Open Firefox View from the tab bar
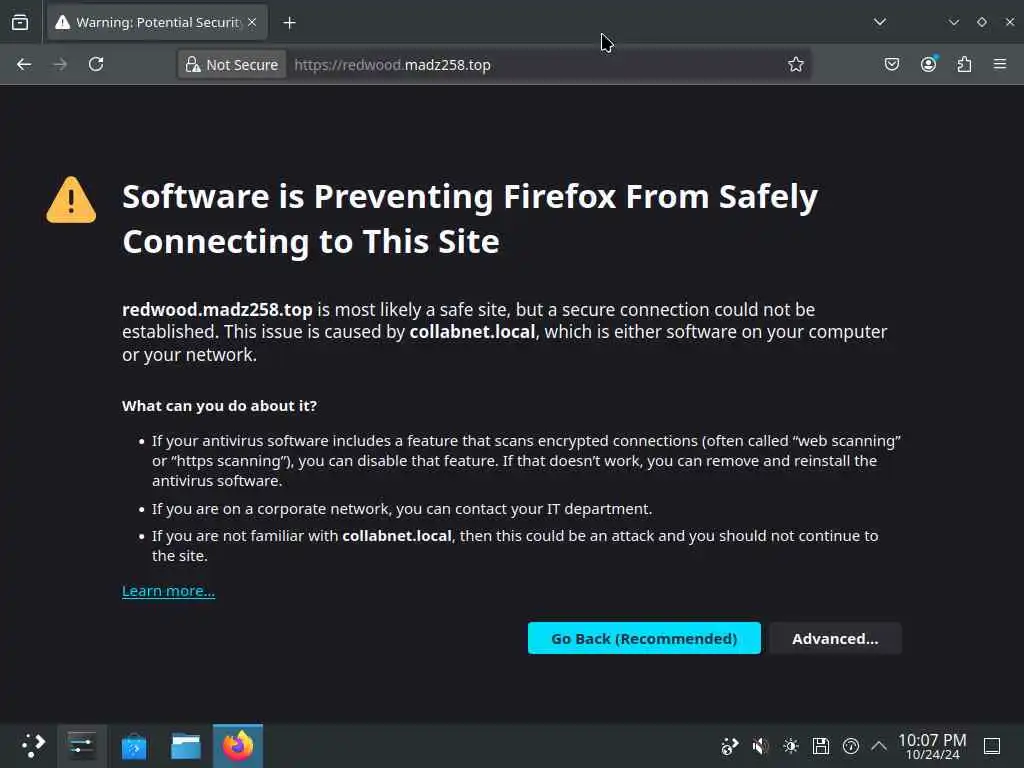Image resolution: width=1024 pixels, height=768 pixels. coord(20,22)
